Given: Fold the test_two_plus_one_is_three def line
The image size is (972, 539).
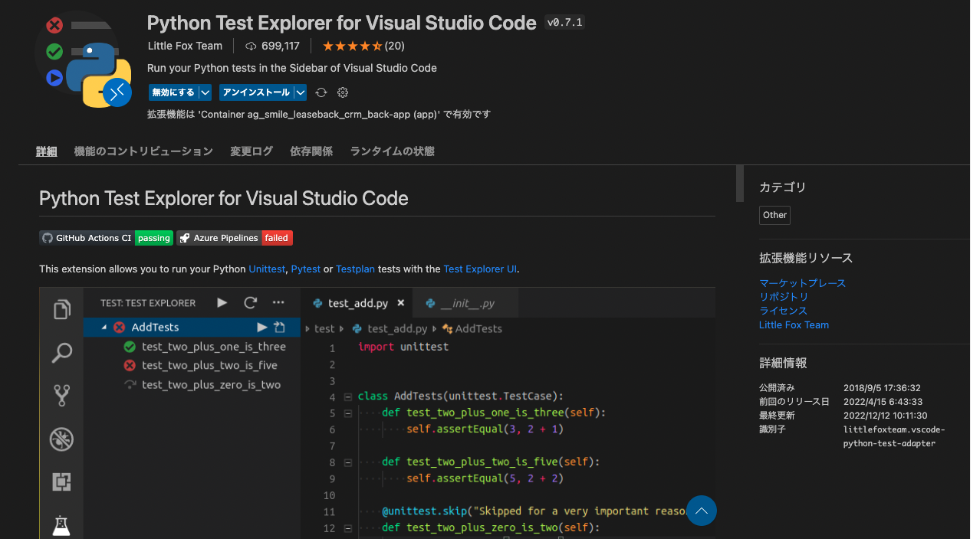Looking at the screenshot, I should [x=348, y=413].
